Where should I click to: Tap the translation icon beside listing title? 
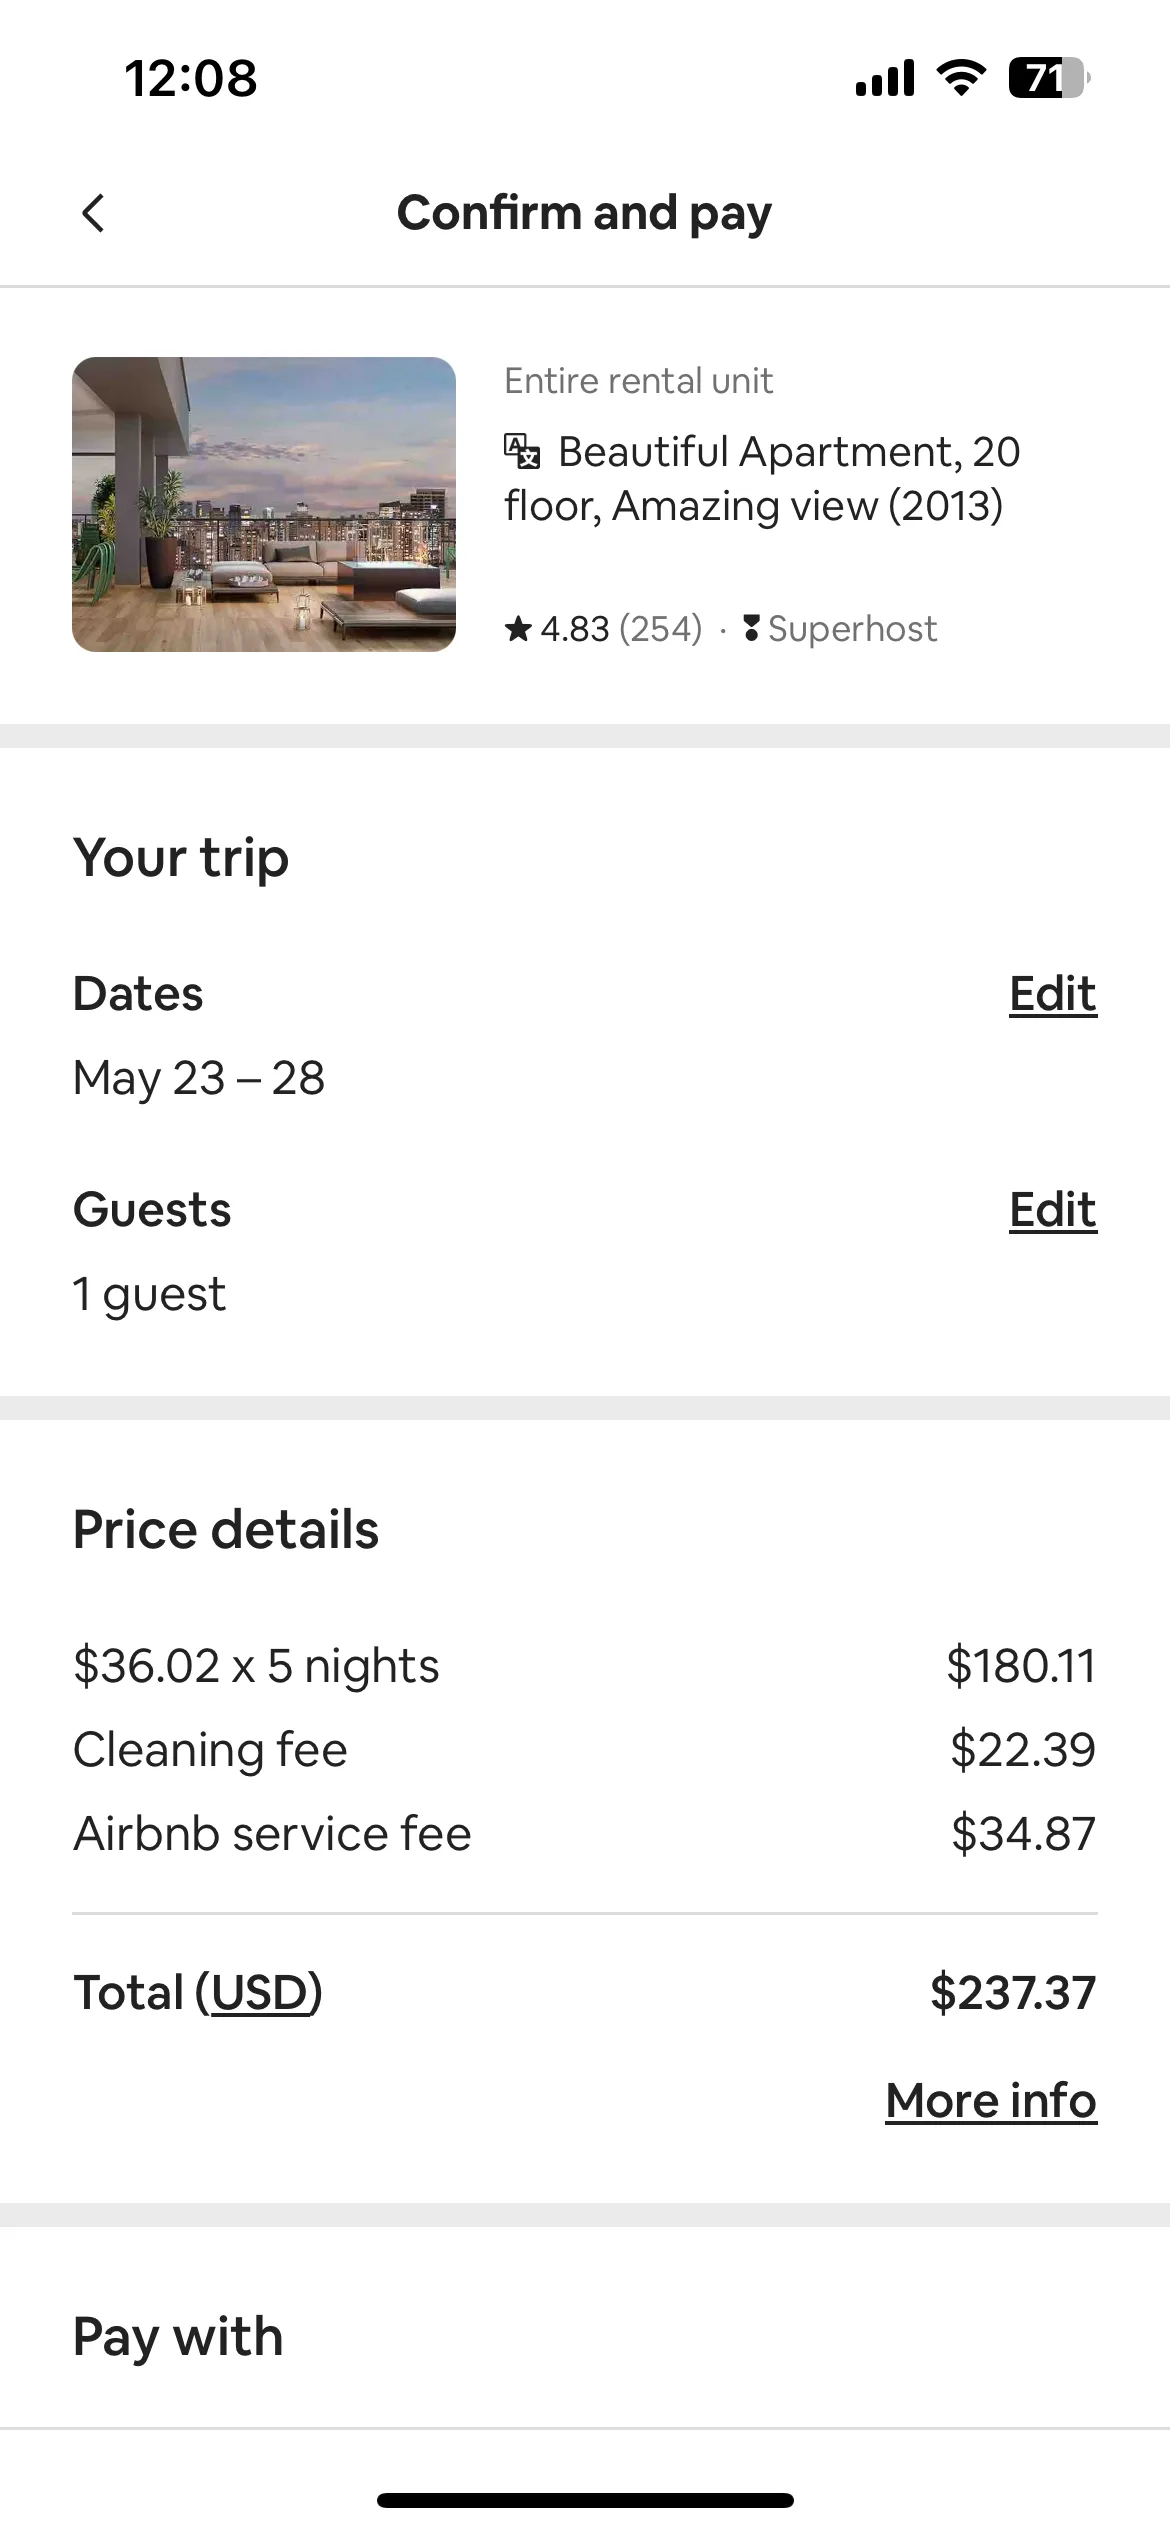[x=522, y=451]
